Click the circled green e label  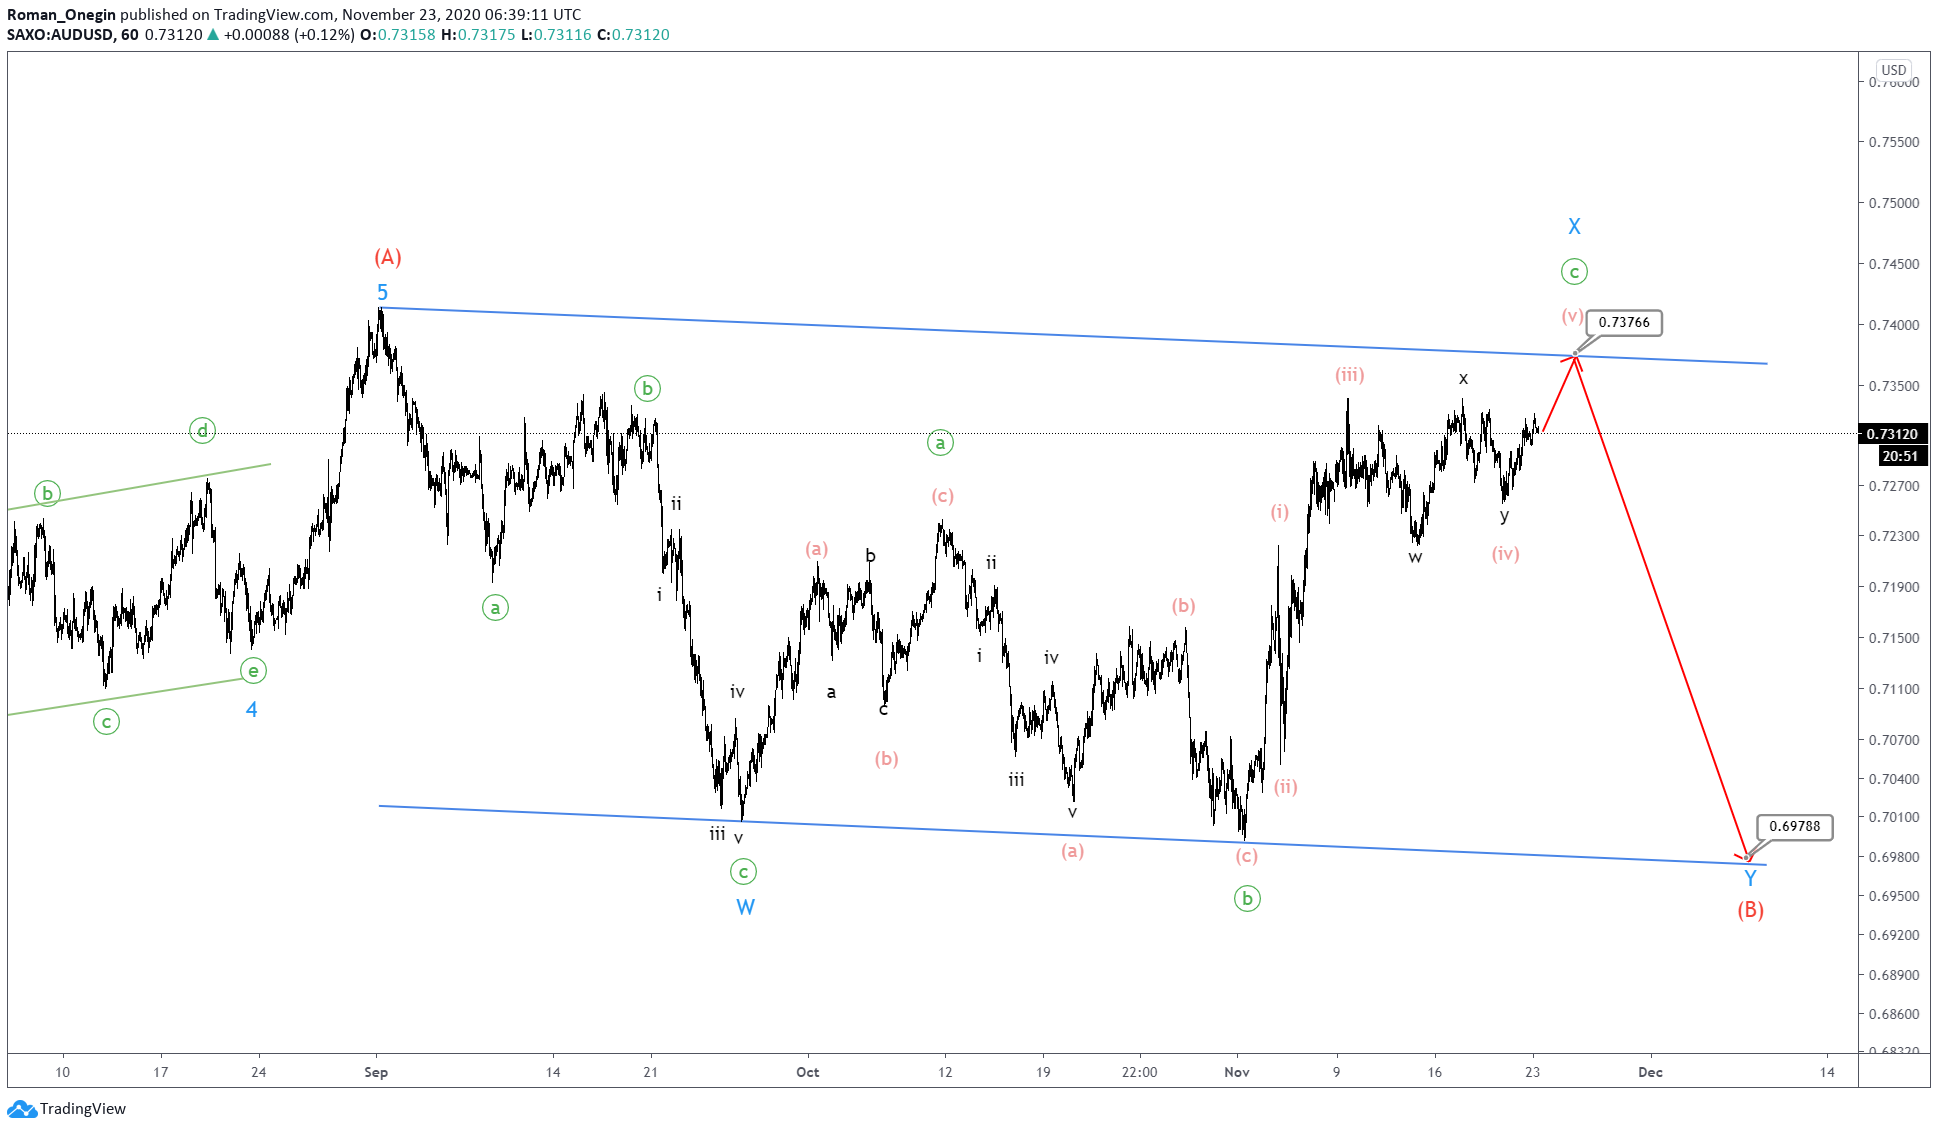tap(253, 671)
